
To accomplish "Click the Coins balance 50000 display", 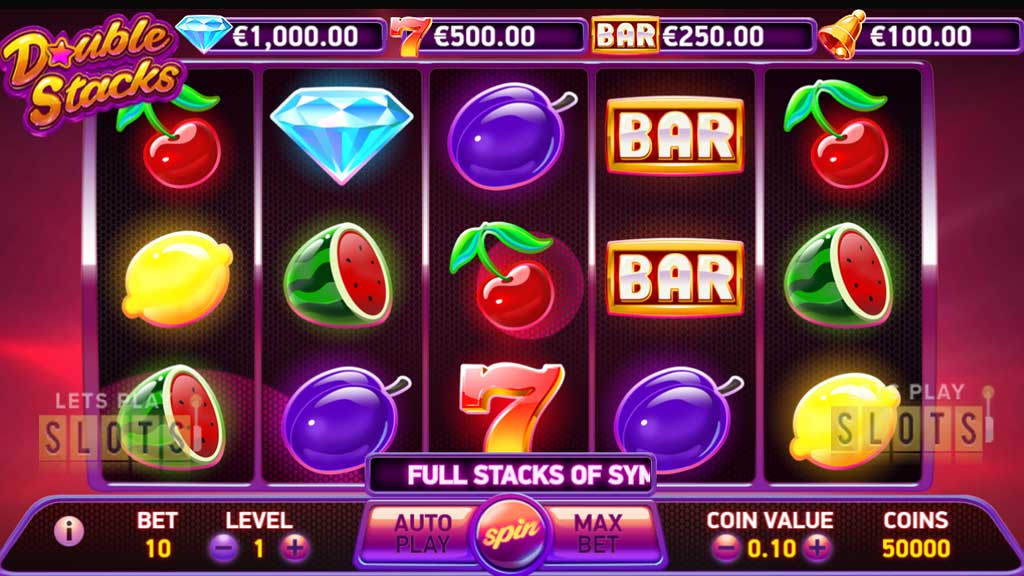I will (916, 549).
